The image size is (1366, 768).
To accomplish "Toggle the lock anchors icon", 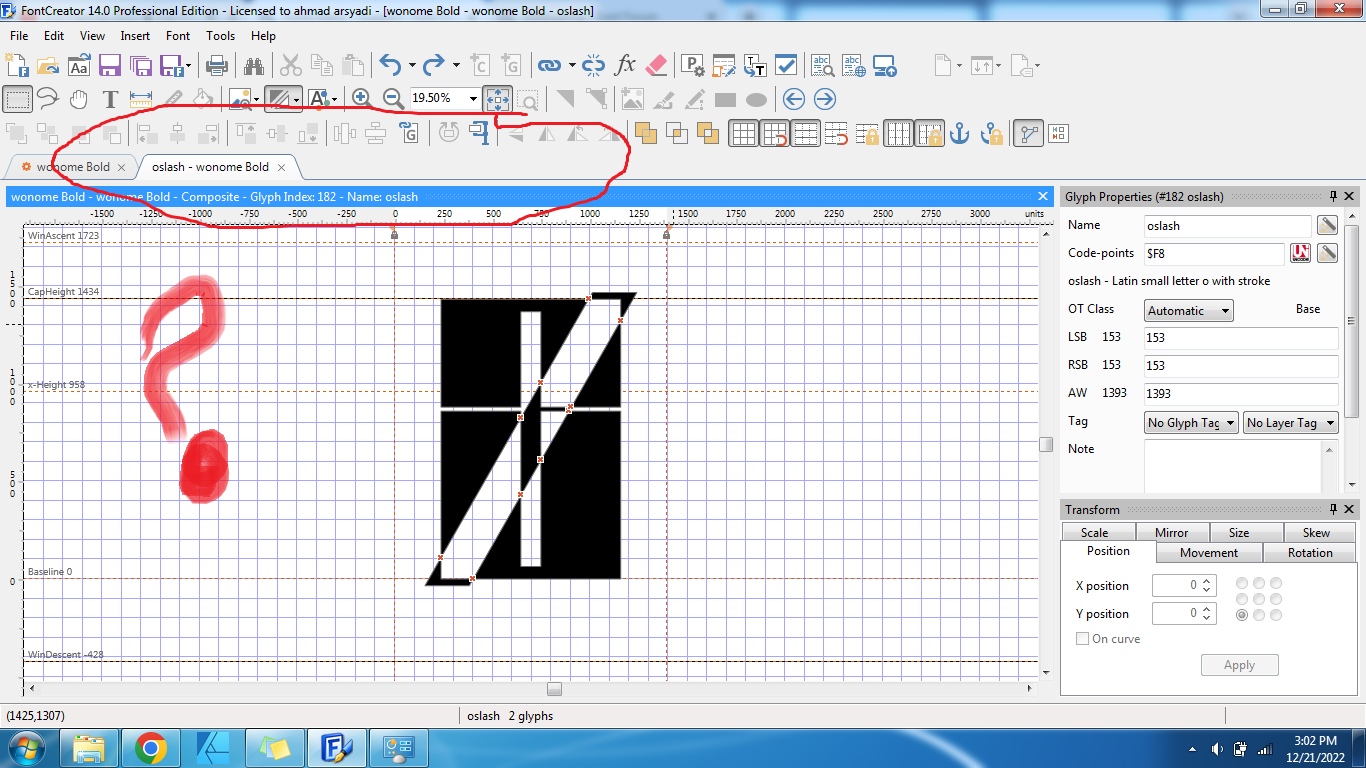I will coord(991,132).
